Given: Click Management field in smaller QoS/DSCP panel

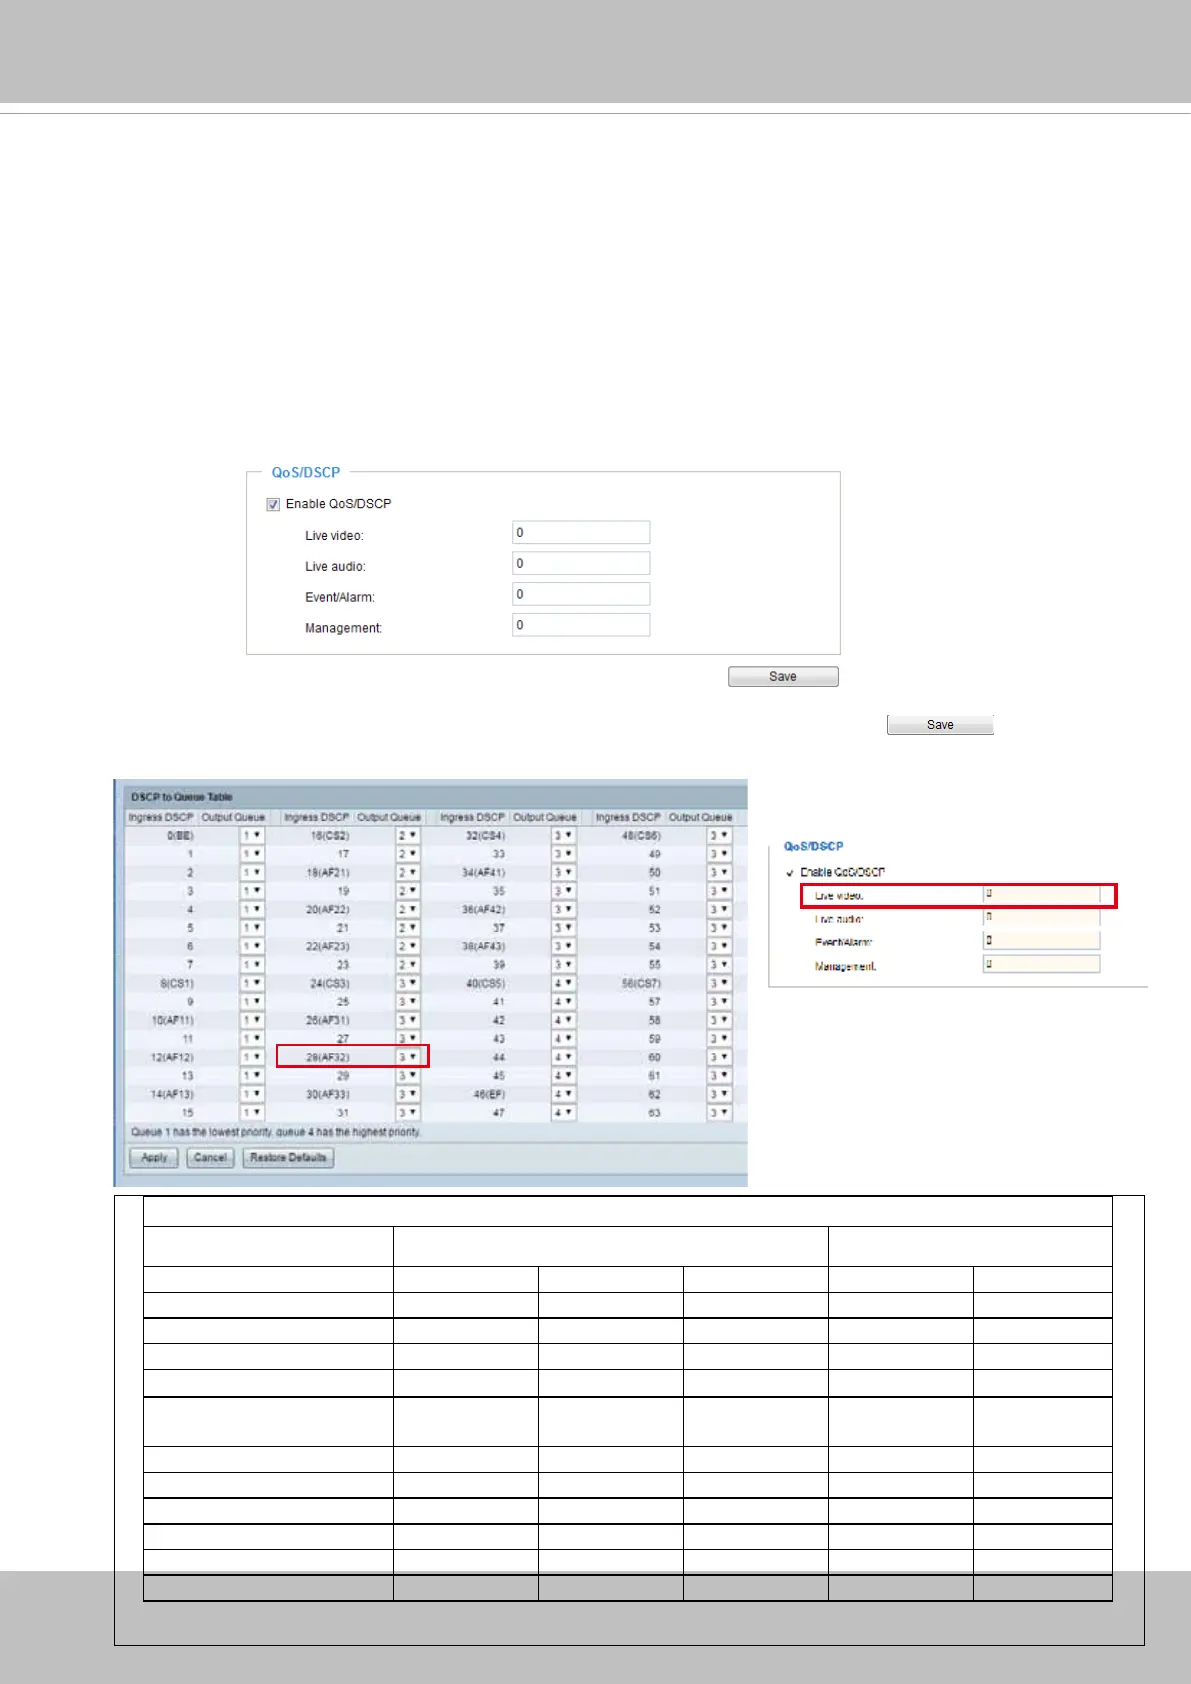Looking at the screenshot, I should 1041,964.
